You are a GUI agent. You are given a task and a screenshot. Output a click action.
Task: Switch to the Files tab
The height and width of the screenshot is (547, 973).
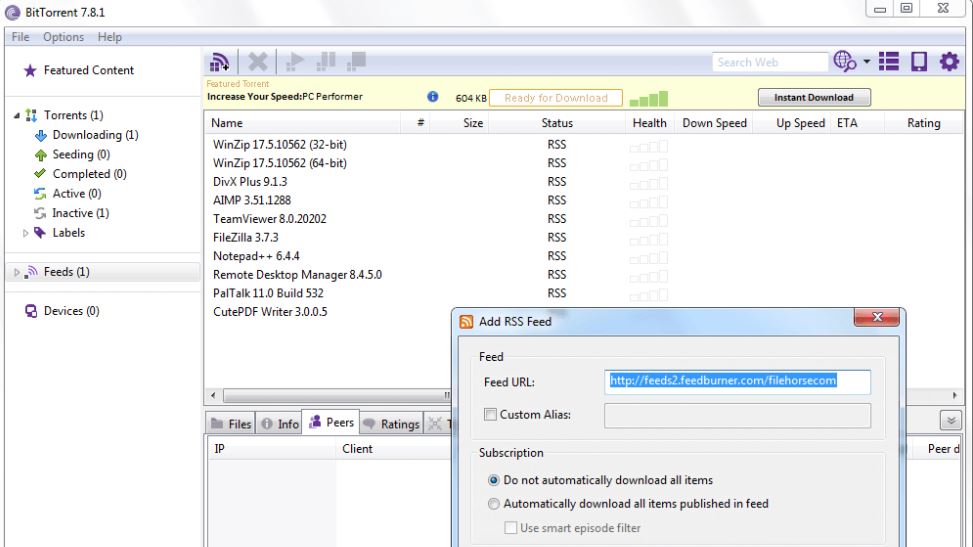(x=230, y=424)
